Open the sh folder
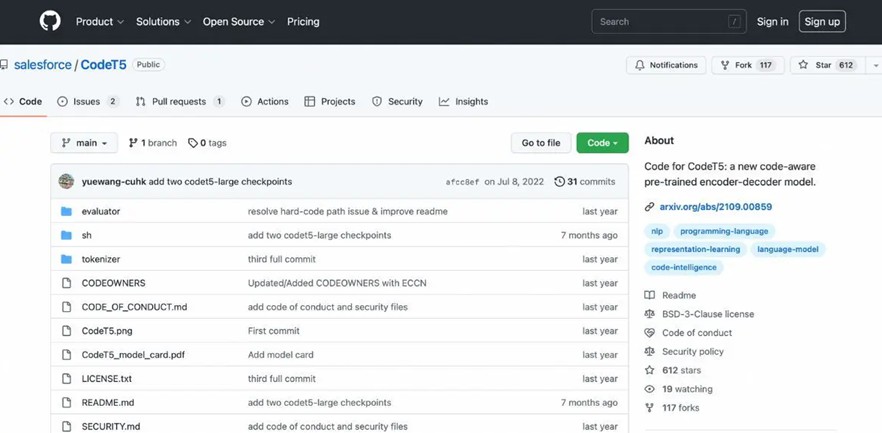This screenshot has height=433, width=882. [x=87, y=235]
